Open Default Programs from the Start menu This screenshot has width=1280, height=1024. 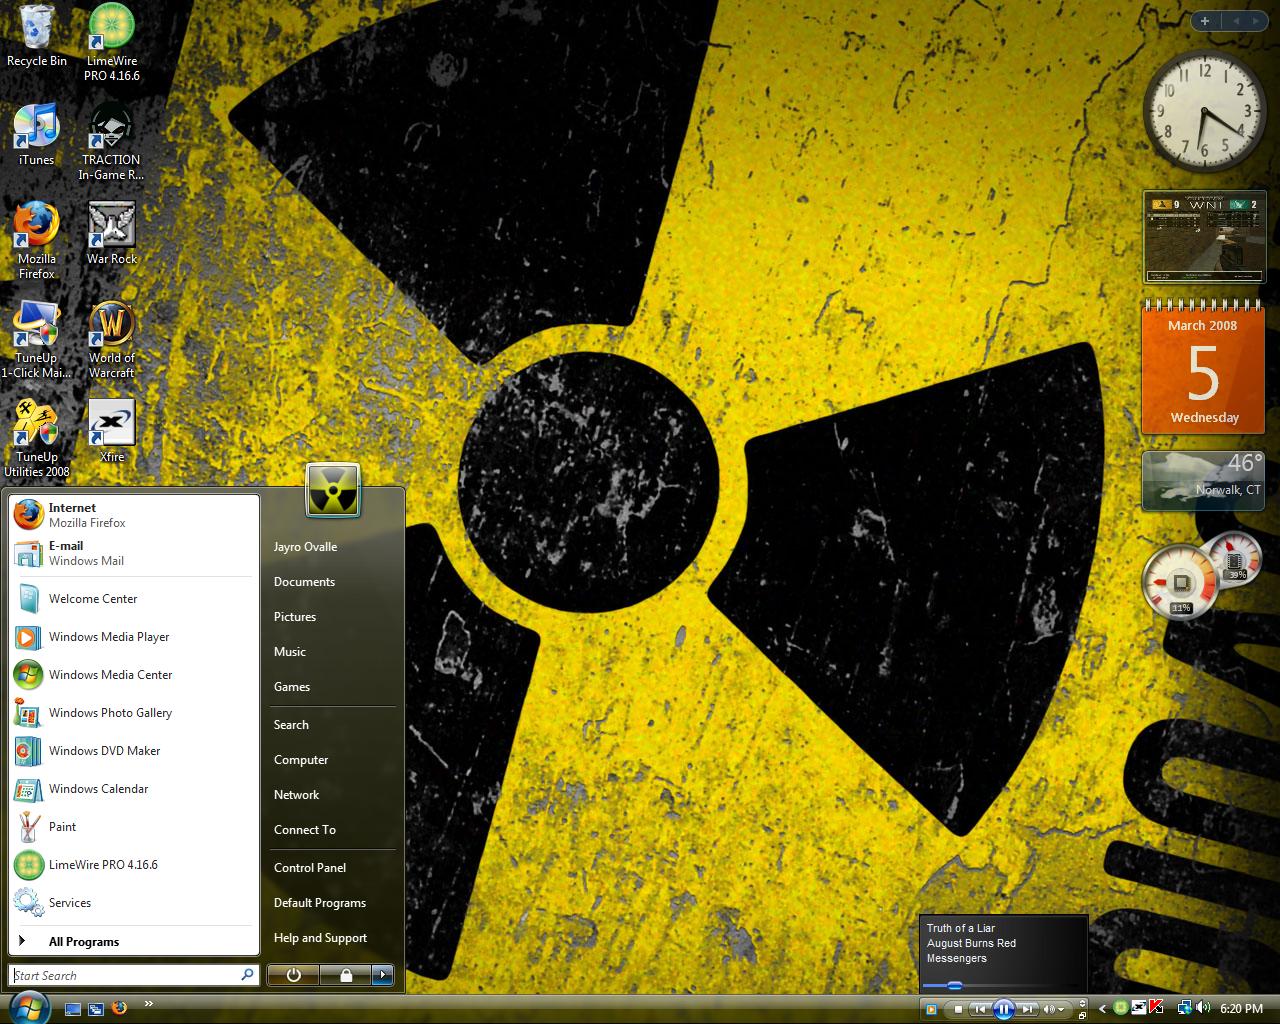(x=332, y=903)
